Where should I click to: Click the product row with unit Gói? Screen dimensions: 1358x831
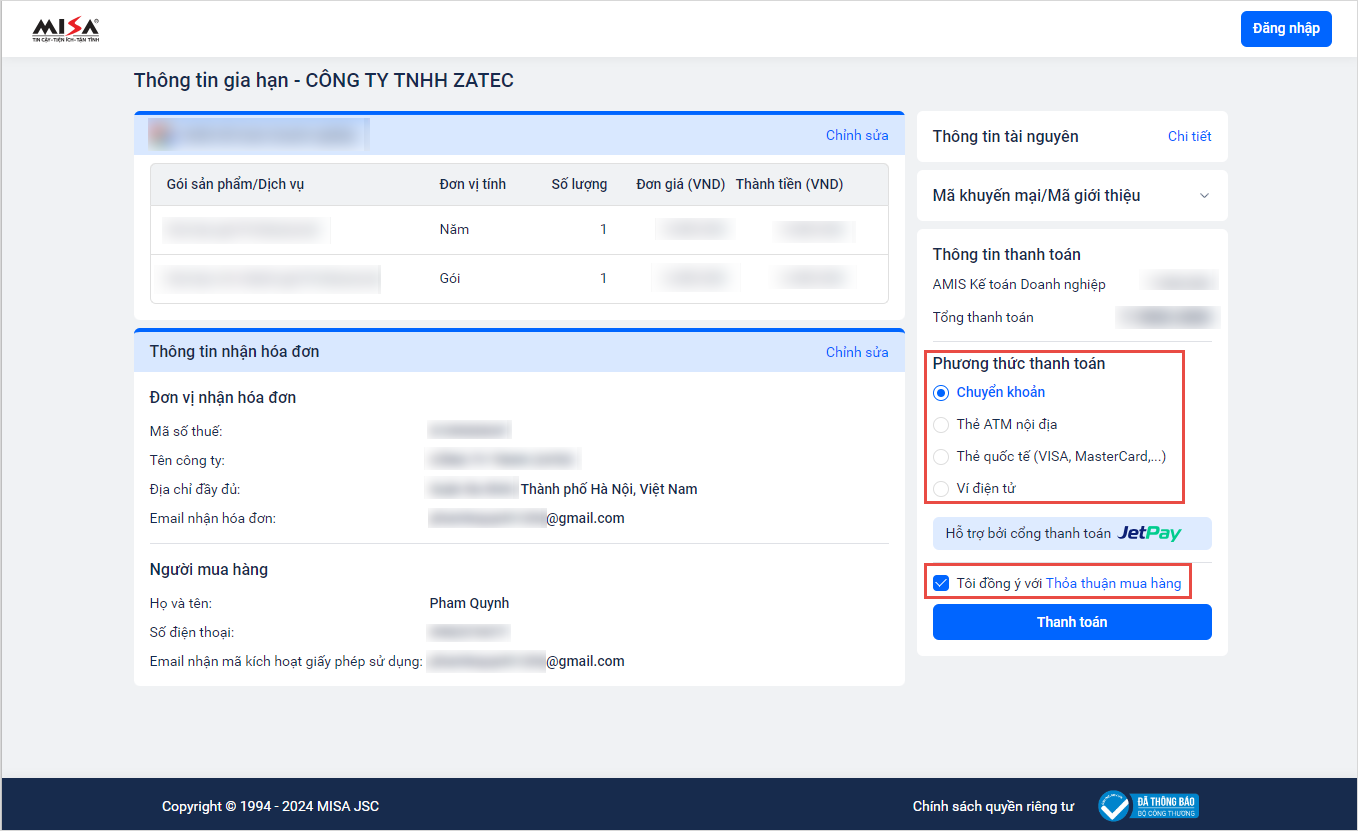pyautogui.click(x=518, y=279)
